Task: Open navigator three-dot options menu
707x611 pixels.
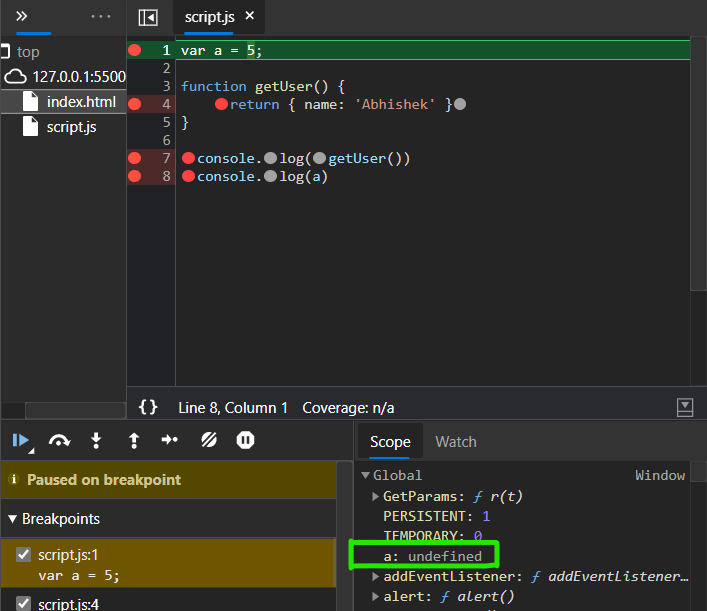Action: 101,17
